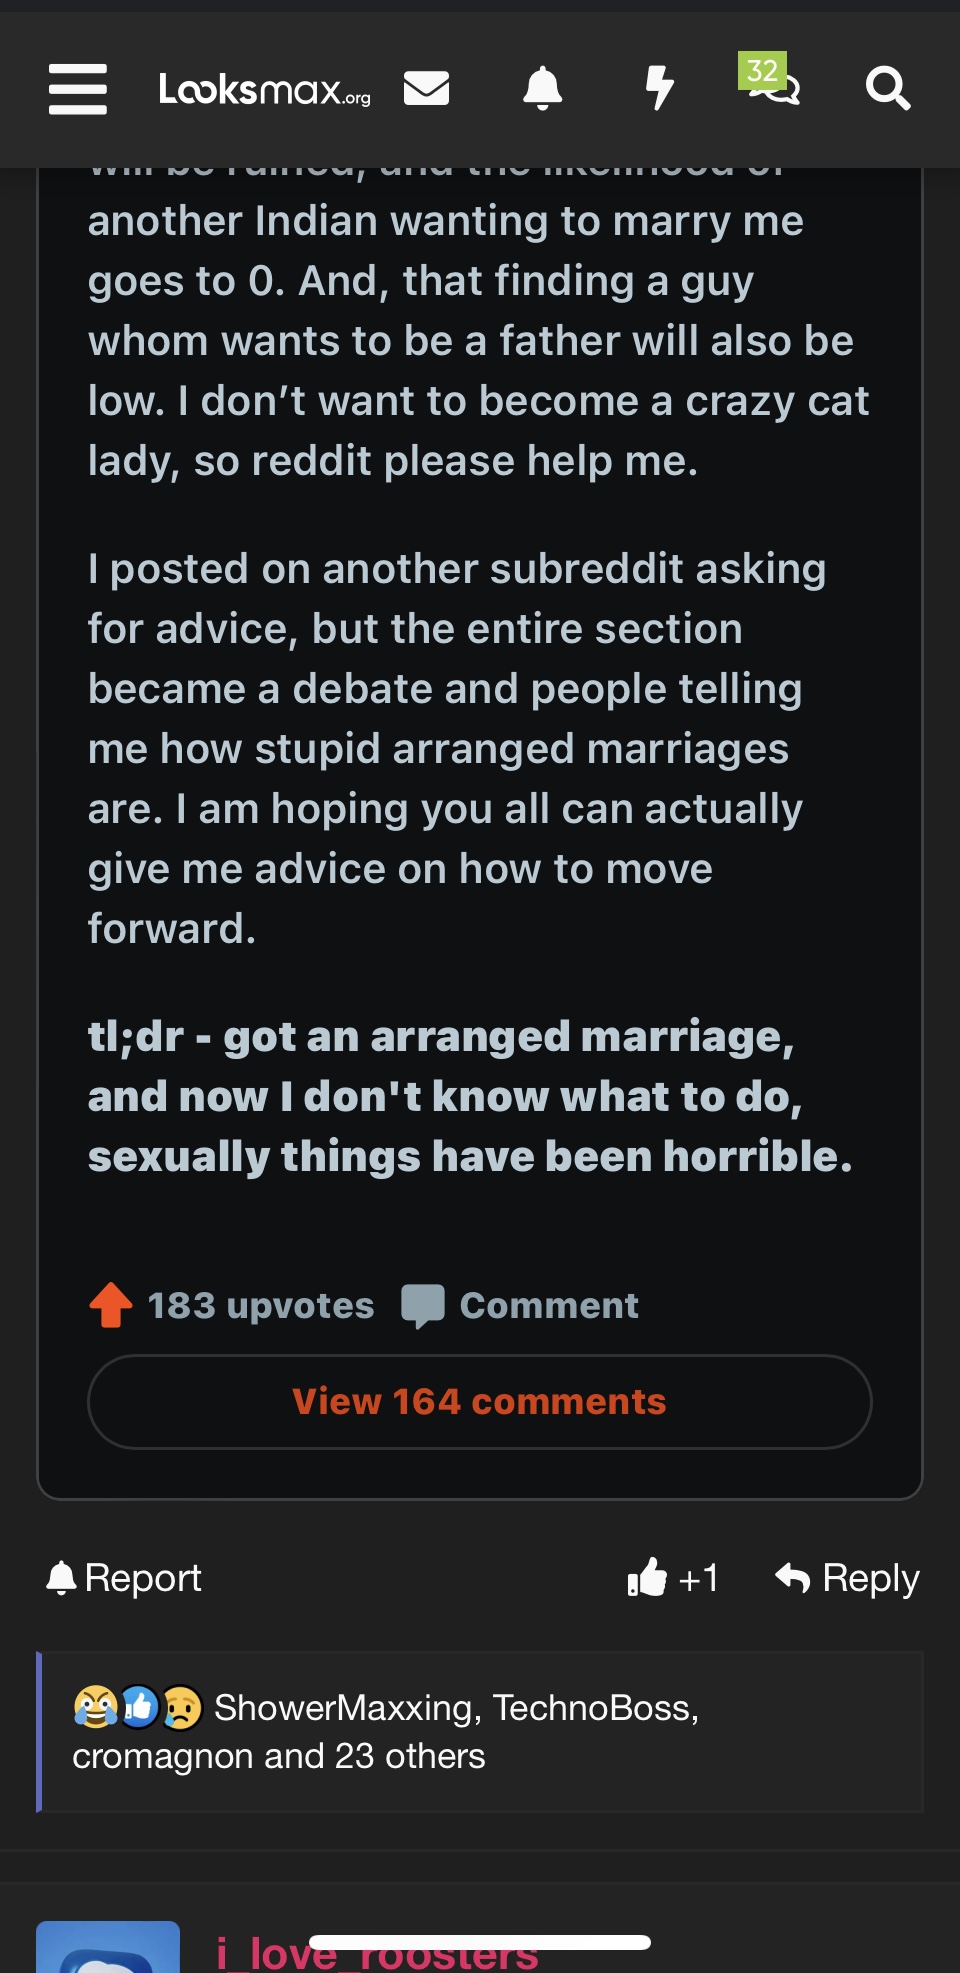Open the envelope messages inbox icon
The image size is (960, 1973).
click(426, 88)
